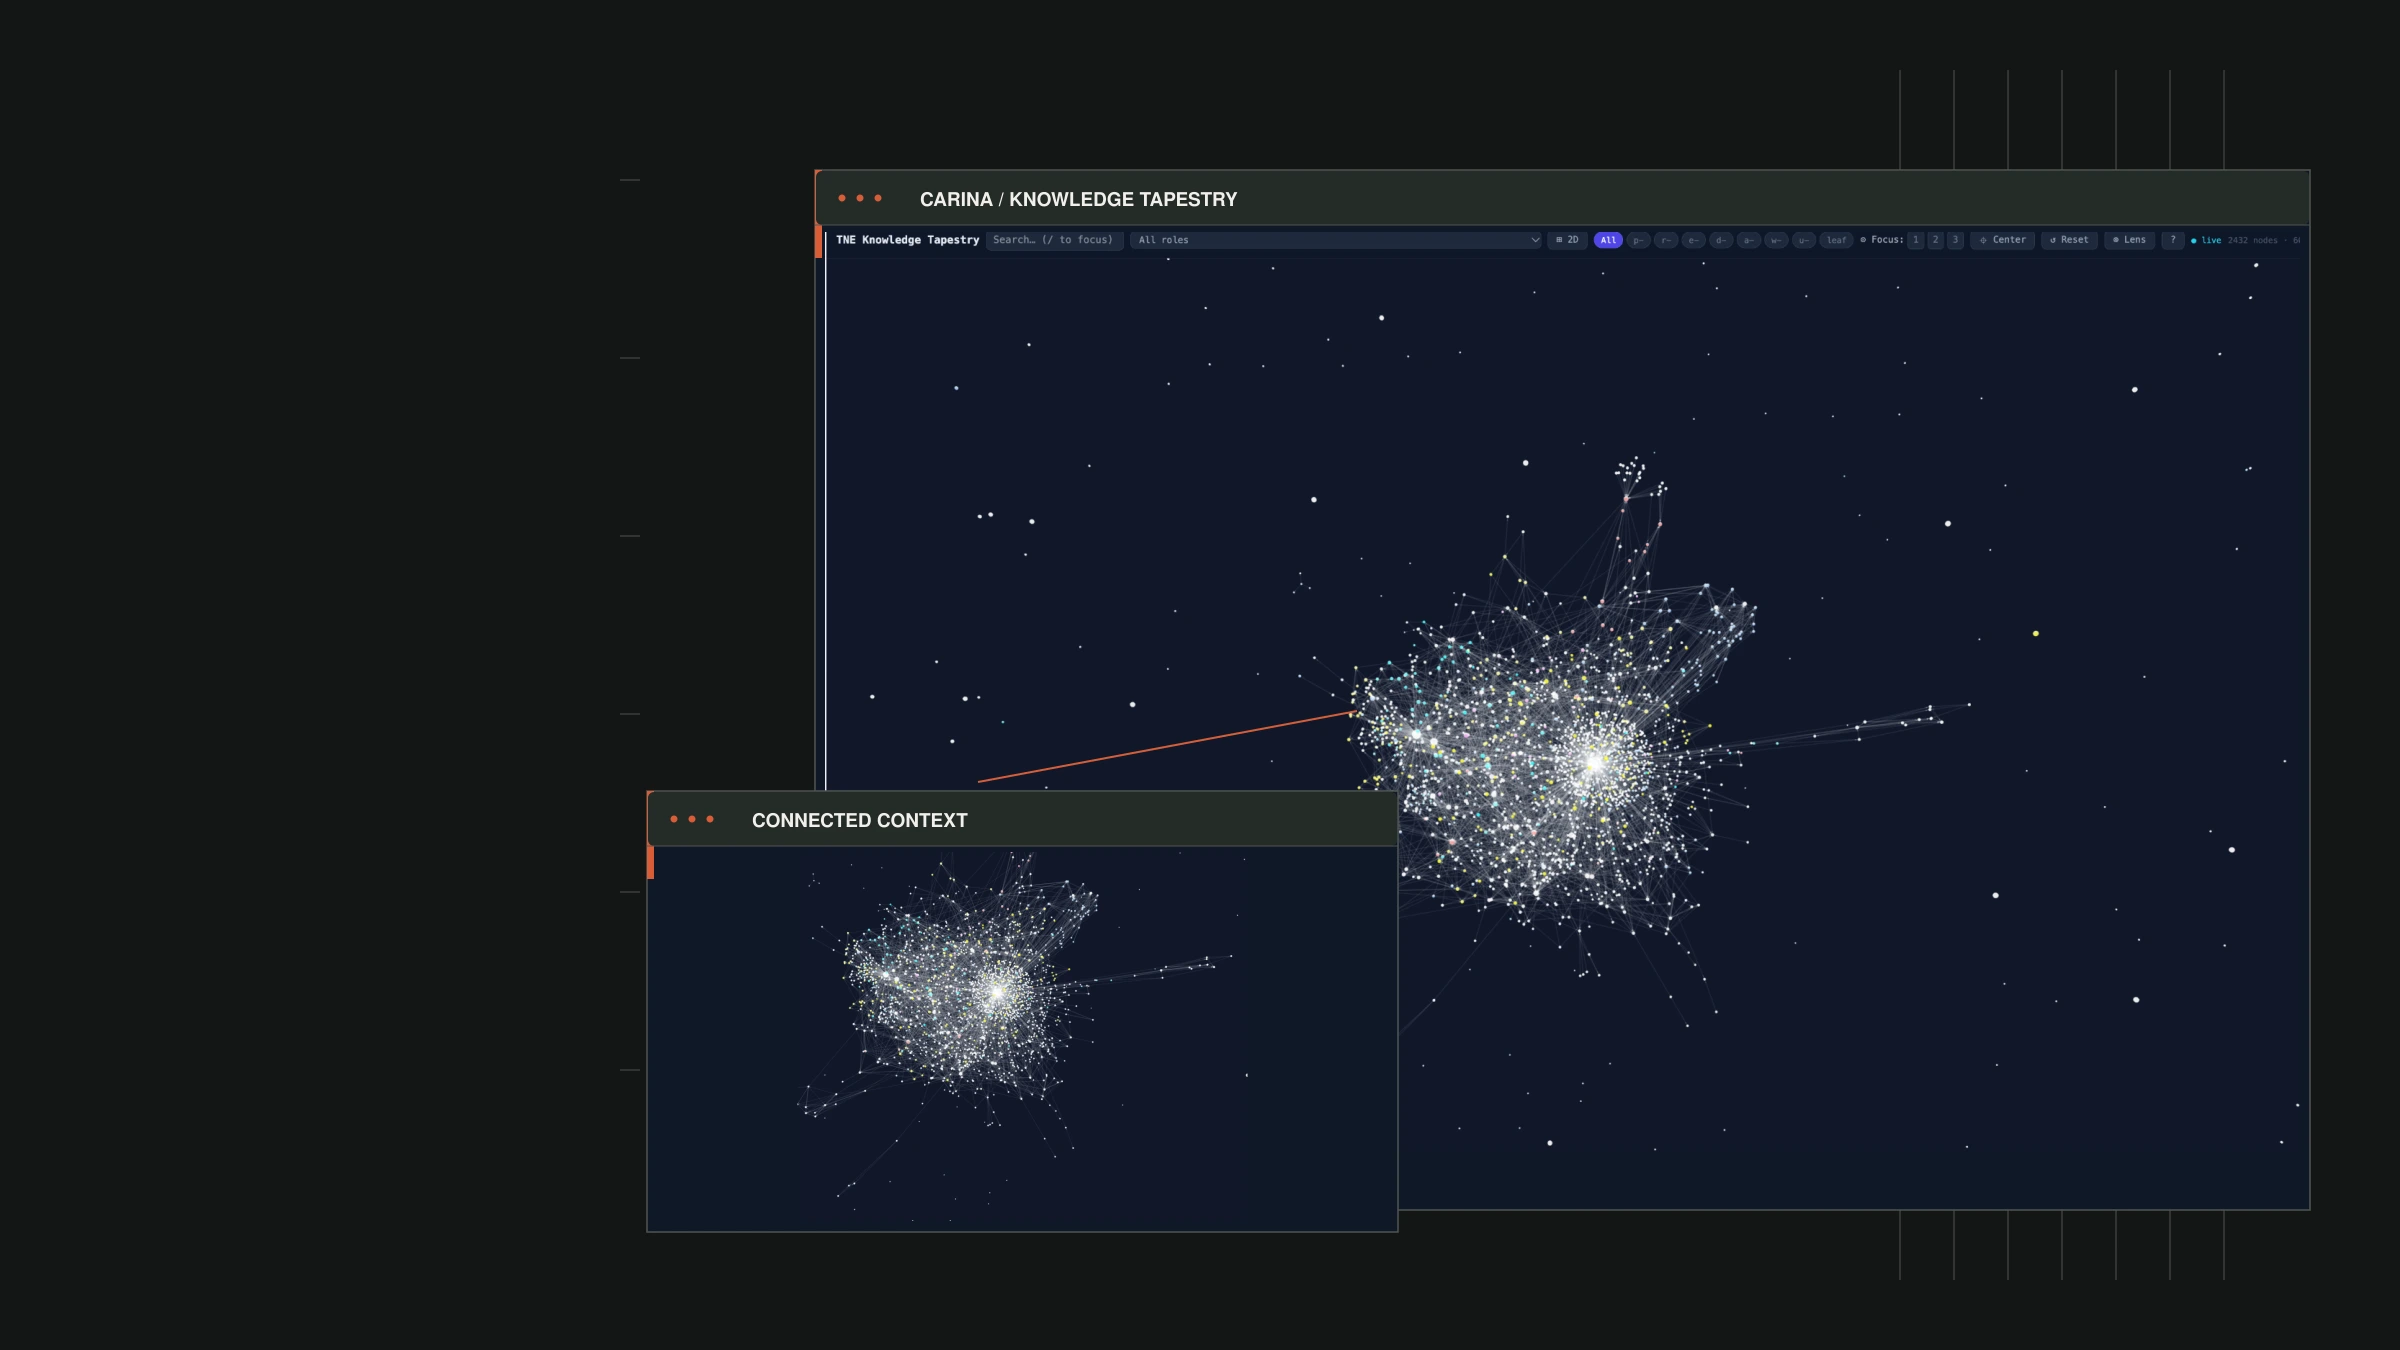The width and height of the screenshot is (2400, 1350).
Task: Click the bright hub node in the main graph
Action: [1594, 762]
